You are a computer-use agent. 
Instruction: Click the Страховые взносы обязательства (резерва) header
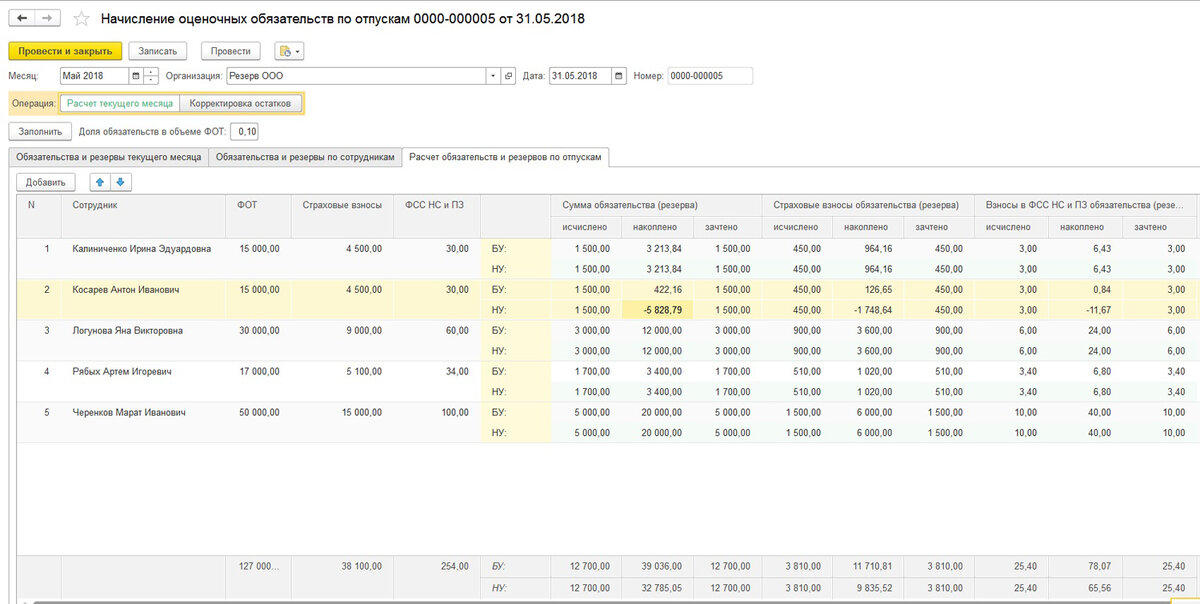(867, 205)
